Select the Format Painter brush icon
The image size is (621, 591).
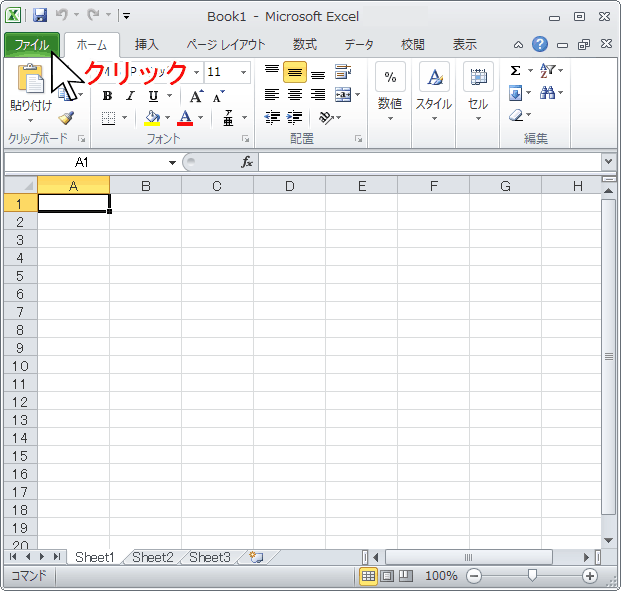click(x=66, y=118)
